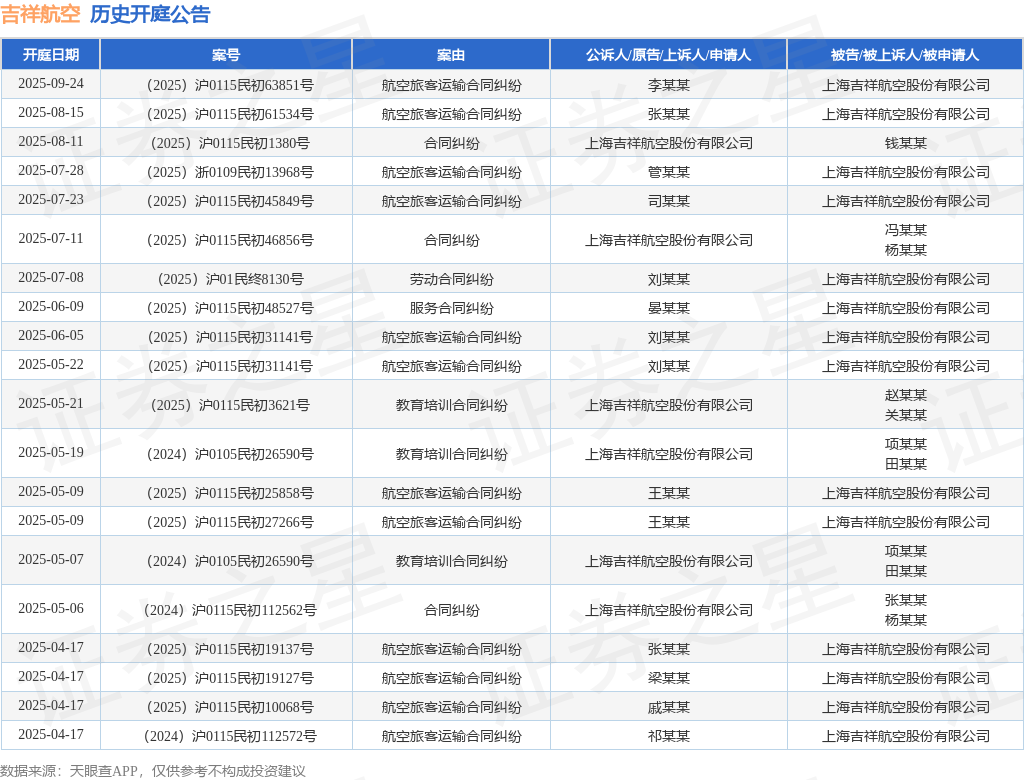
Task: Select the 公诉人/原告/上诉人/申请人 header
Action: click(669, 55)
